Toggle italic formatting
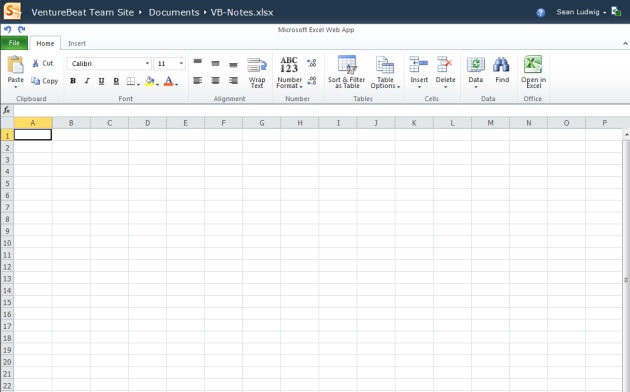The width and height of the screenshot is (630, 392). (87, 81)
